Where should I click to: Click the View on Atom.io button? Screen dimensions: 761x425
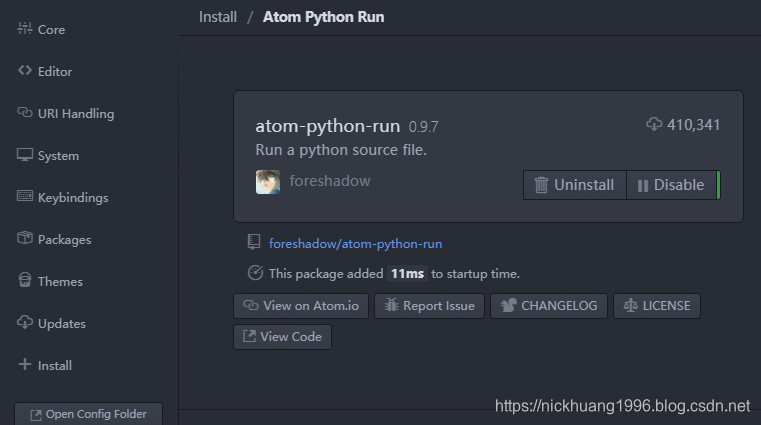point(301,306)
